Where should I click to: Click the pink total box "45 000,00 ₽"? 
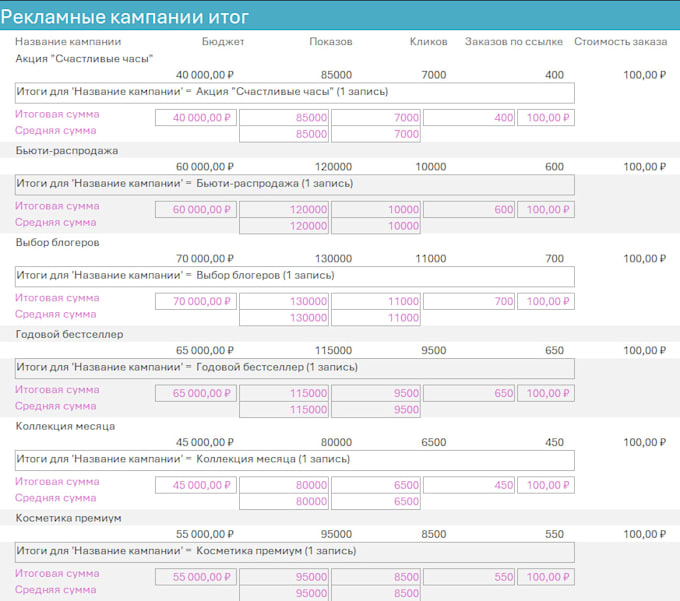click(x=196, y=485)
